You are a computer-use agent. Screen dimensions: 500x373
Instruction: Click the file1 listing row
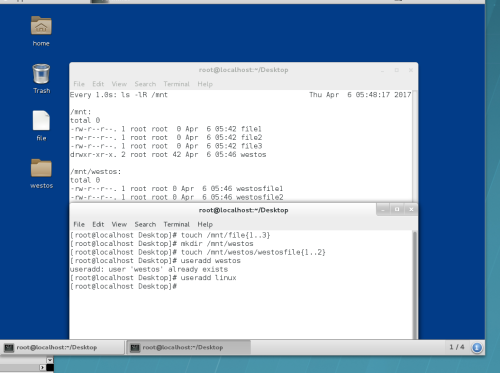[166, 129]
